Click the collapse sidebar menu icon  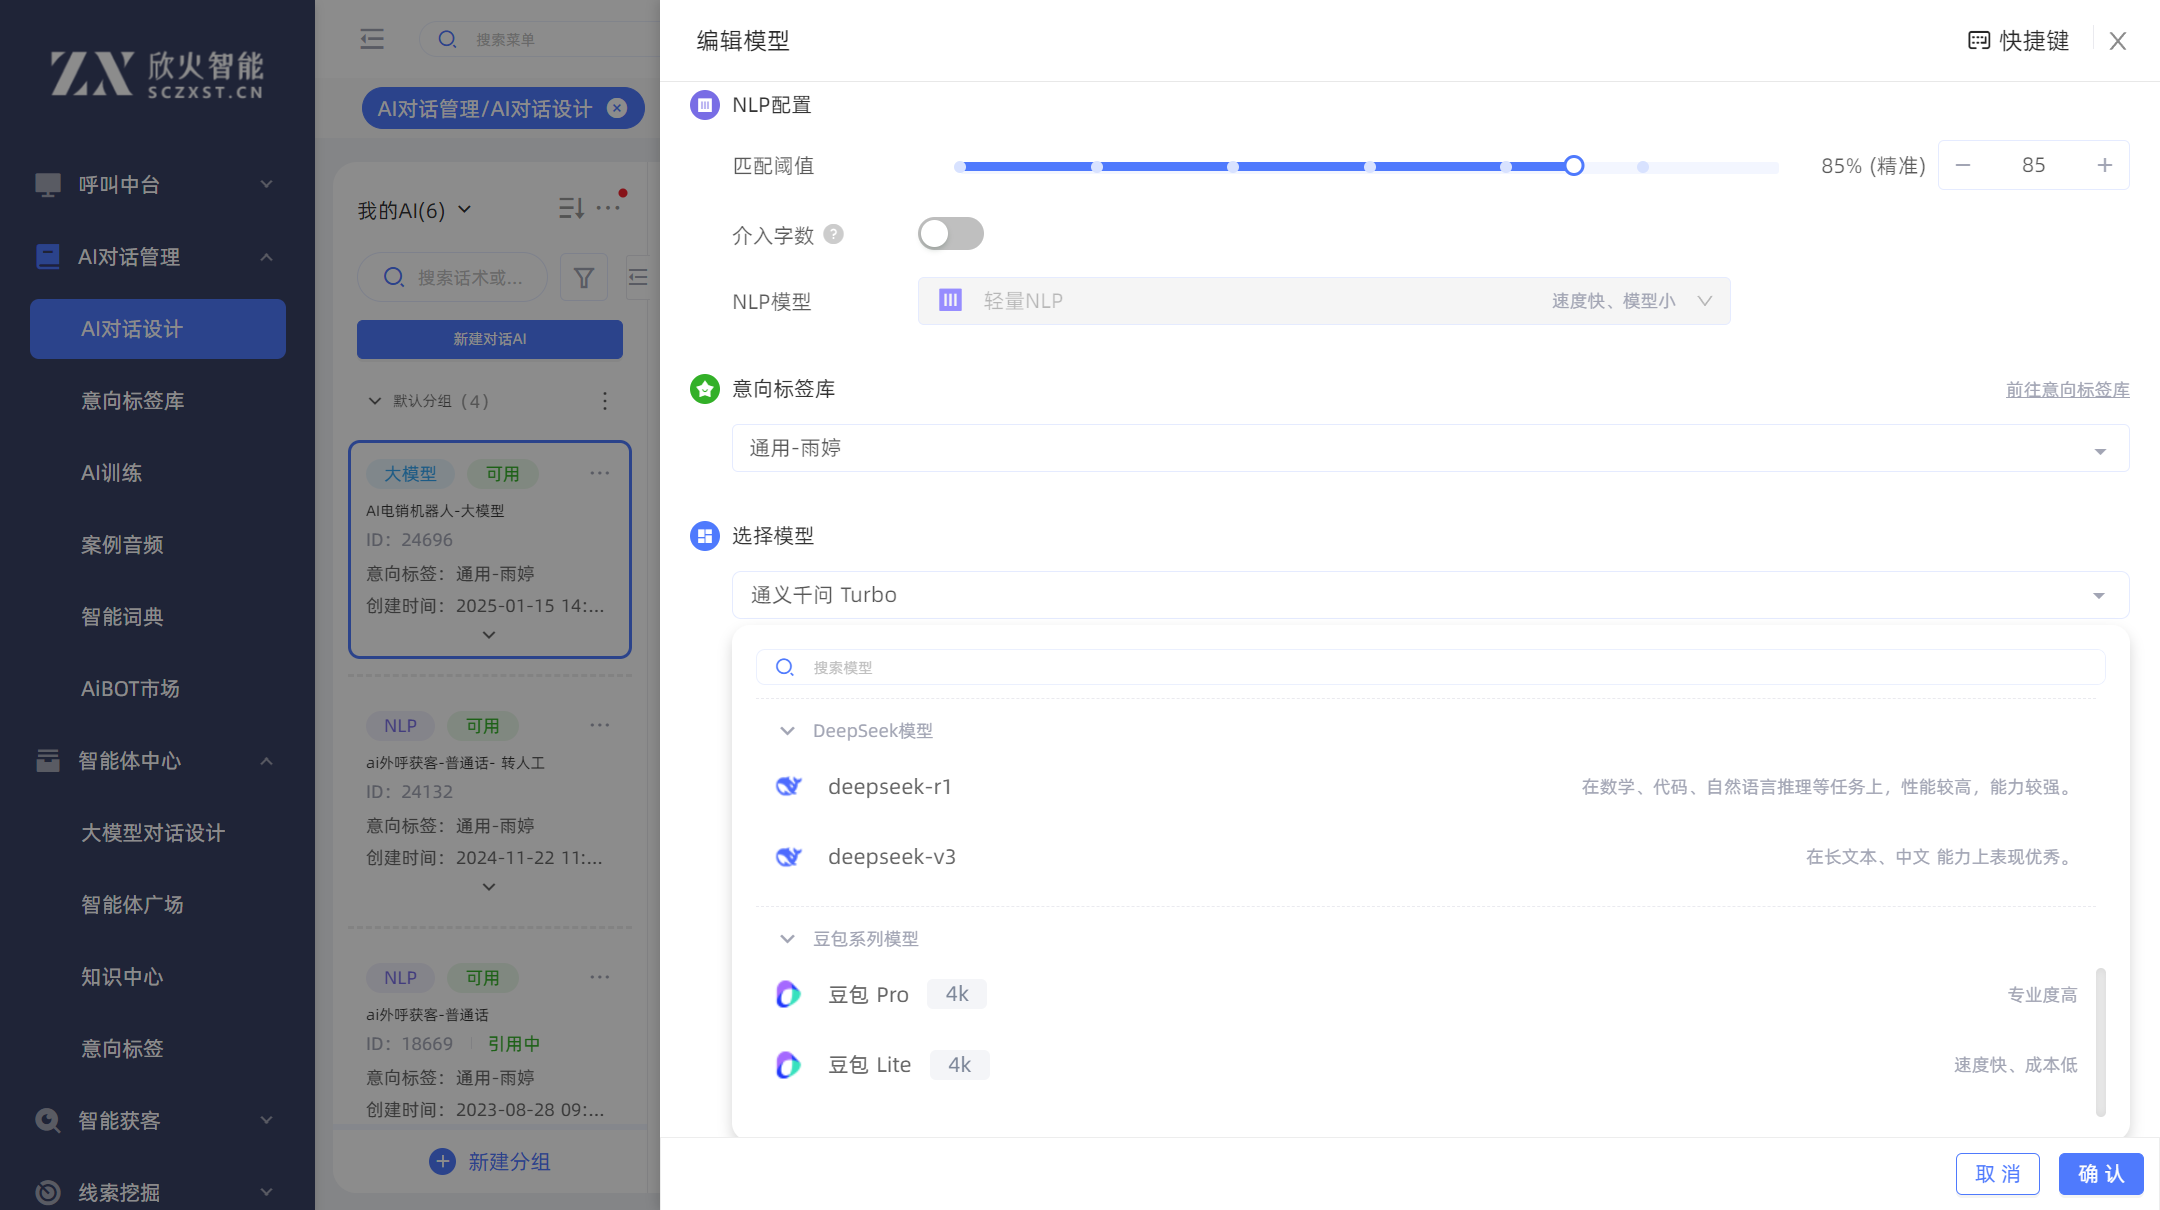[x=372, y=39]
